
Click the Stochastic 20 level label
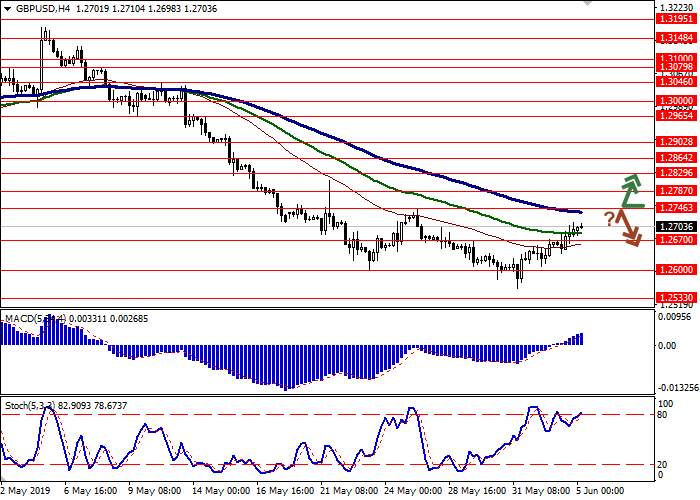click(662, 464)
